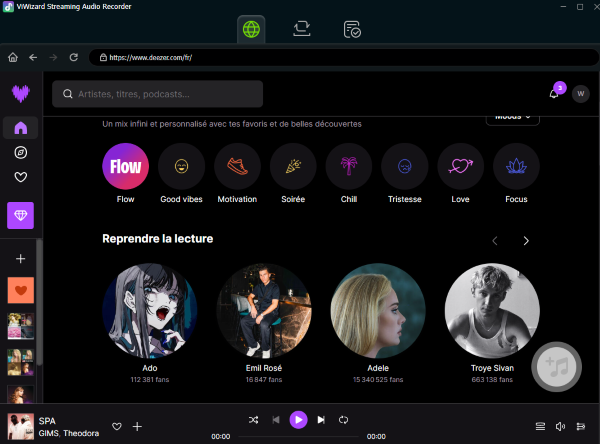Select the Good vibes mood

181,166
